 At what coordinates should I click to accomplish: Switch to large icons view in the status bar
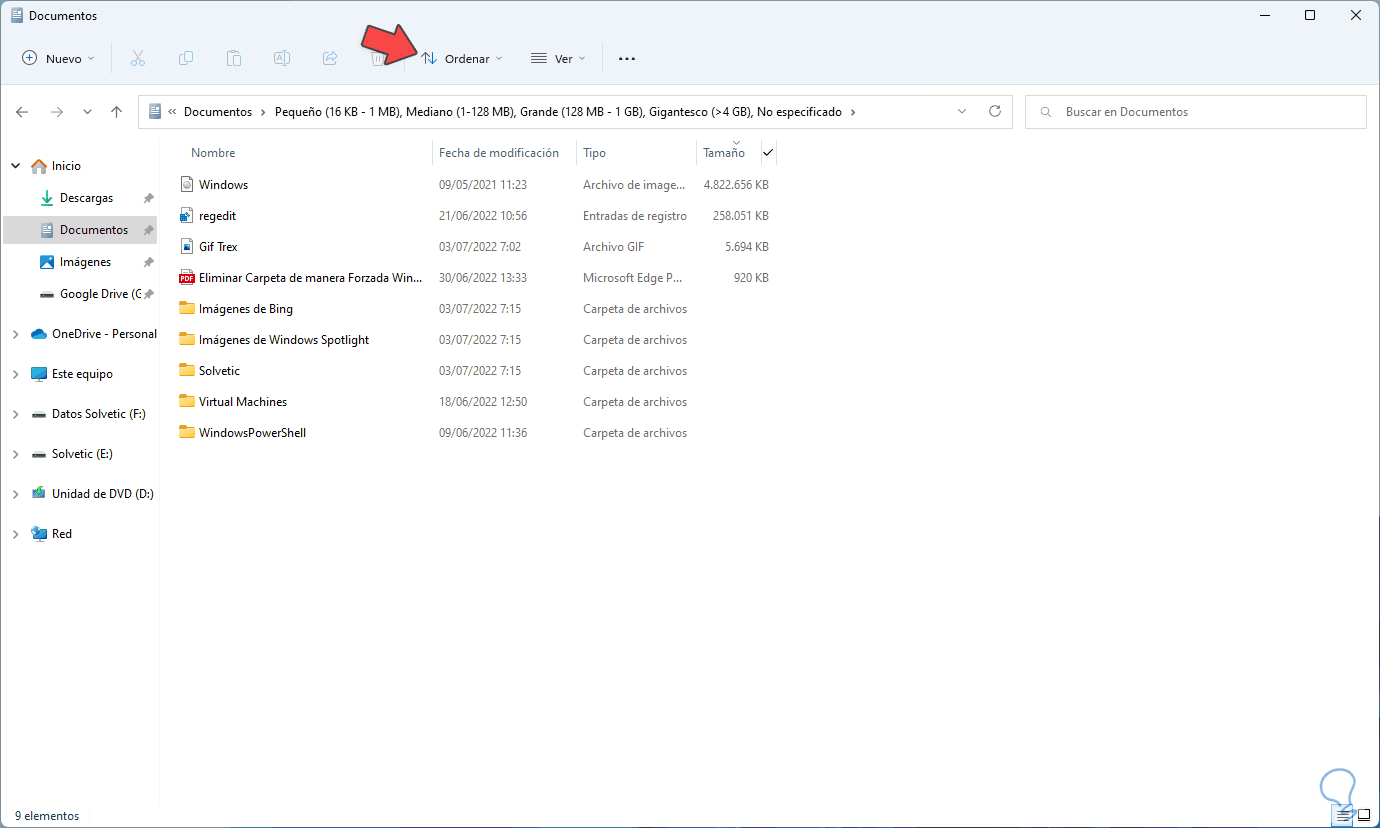(1363, 816)
